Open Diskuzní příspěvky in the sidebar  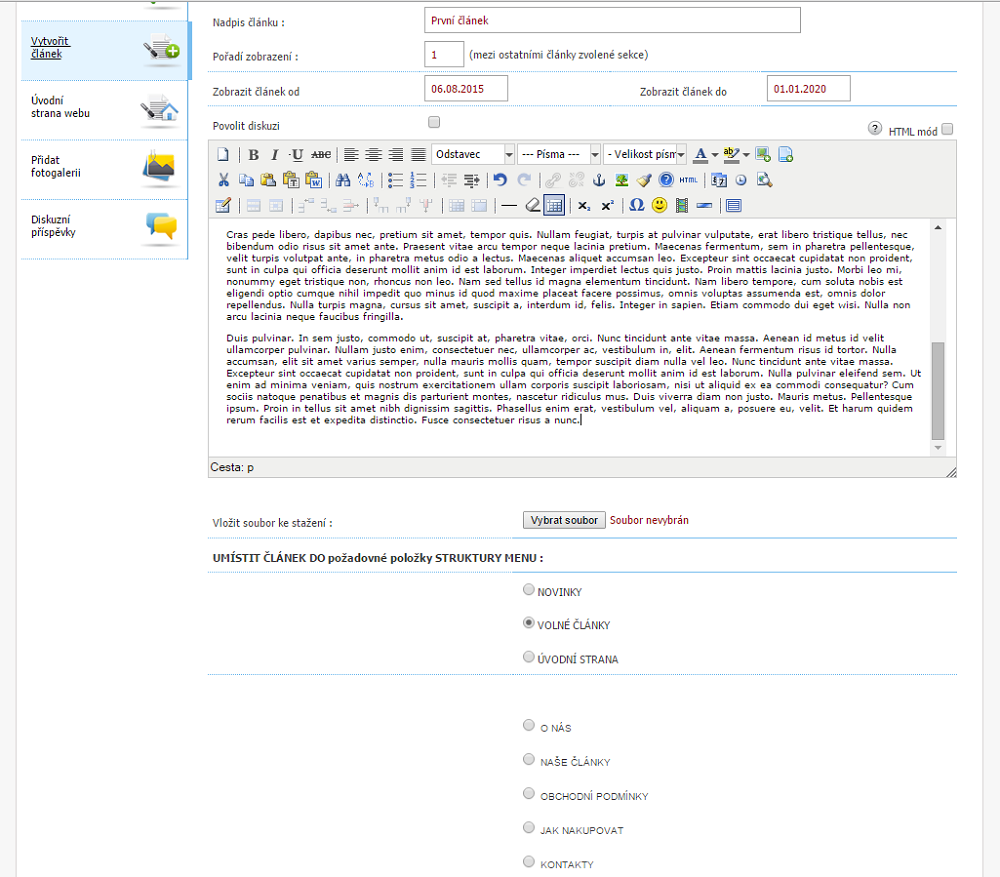click(x=105, y=228)
